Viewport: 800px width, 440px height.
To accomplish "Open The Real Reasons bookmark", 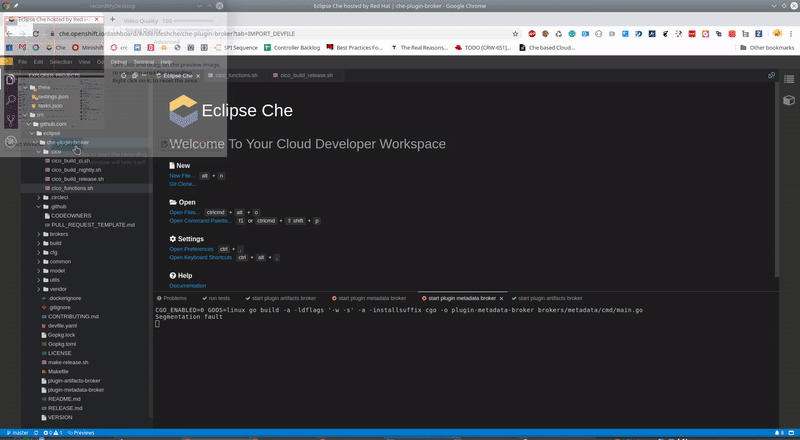I will point(419,47).
